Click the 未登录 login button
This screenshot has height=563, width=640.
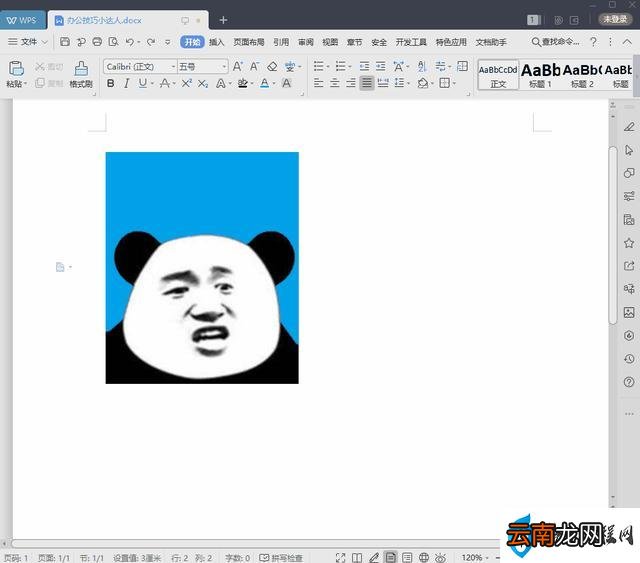click(615, 19)
